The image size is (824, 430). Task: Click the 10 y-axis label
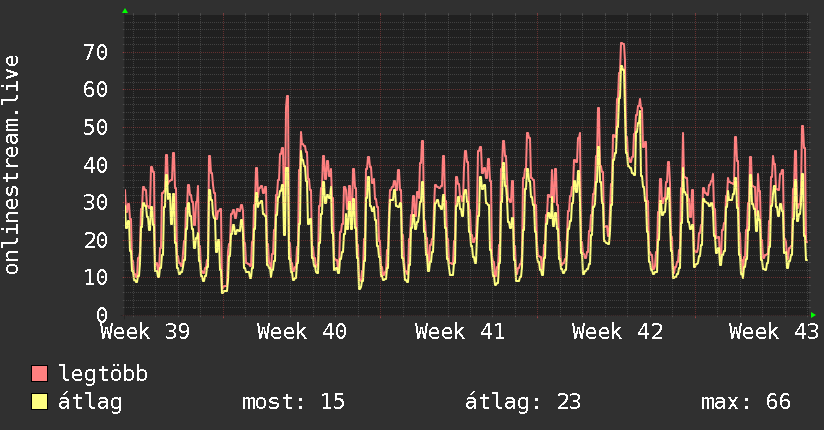click(96, 278)
